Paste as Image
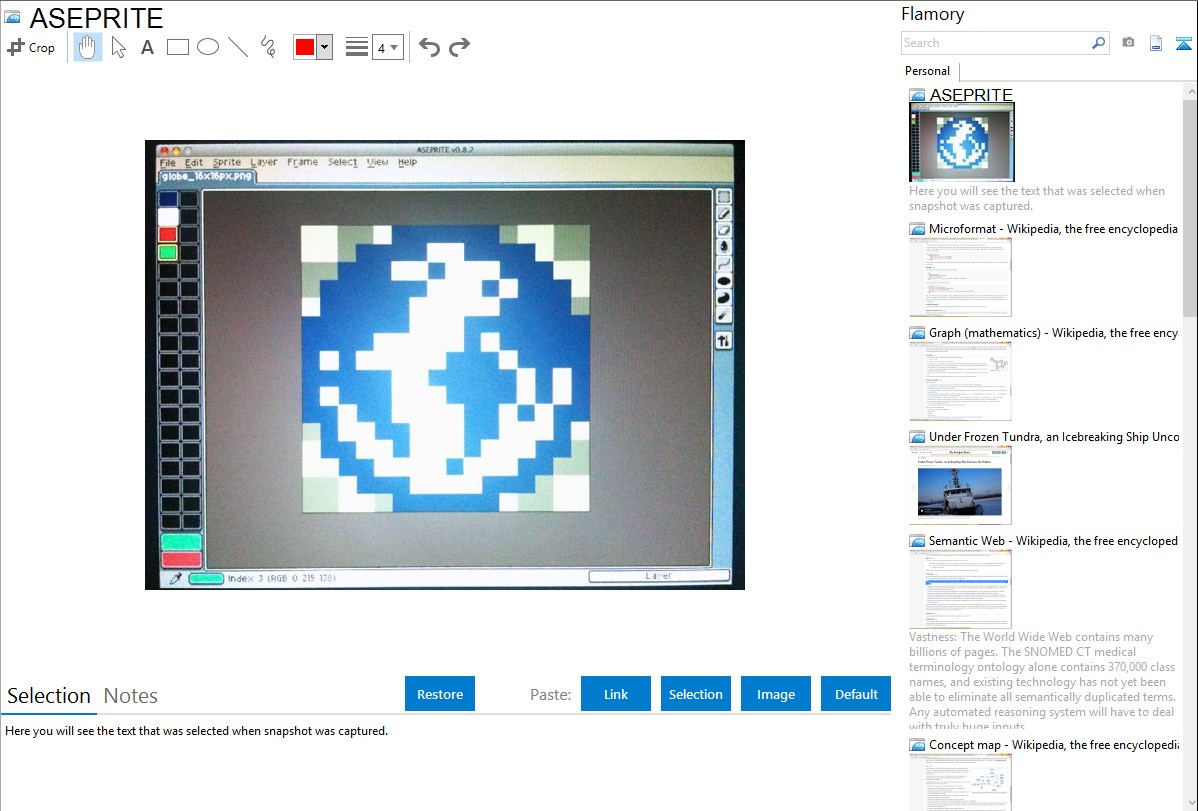Image resolution: width=1198 pixels, height=811 pixels. [x=775, y=693]
